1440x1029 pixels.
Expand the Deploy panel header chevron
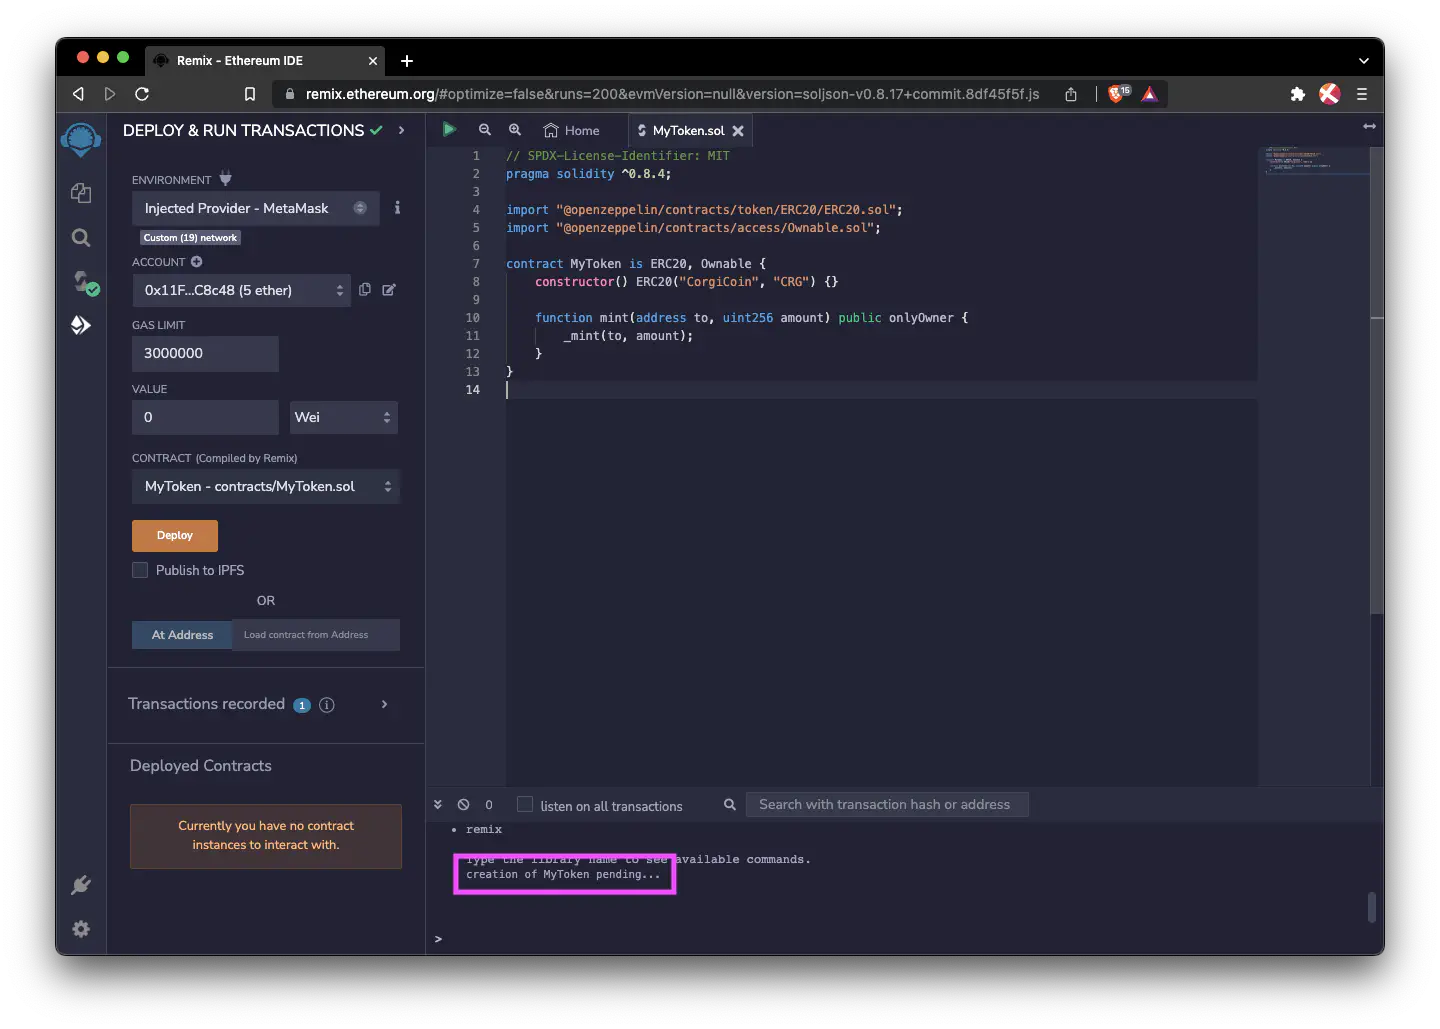pyautogui.click(x=401, y=130)
